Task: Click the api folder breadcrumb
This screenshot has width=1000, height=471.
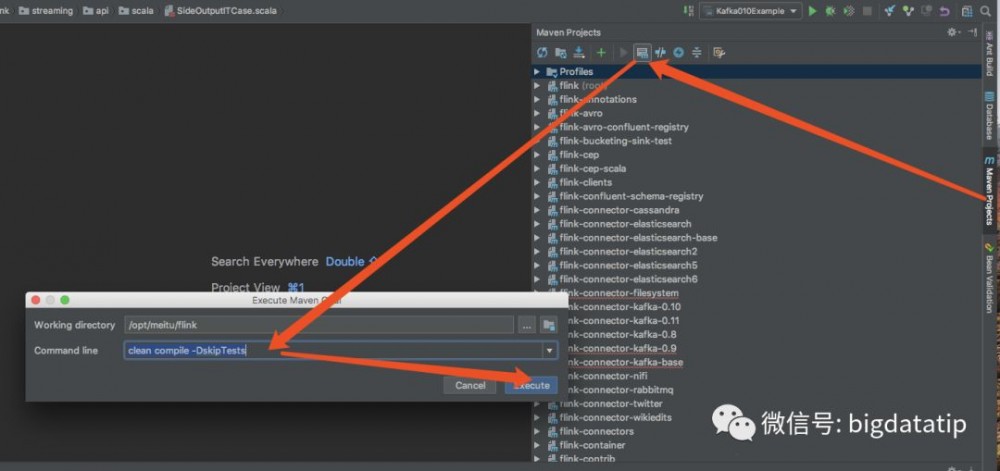Action: [96, 11]
